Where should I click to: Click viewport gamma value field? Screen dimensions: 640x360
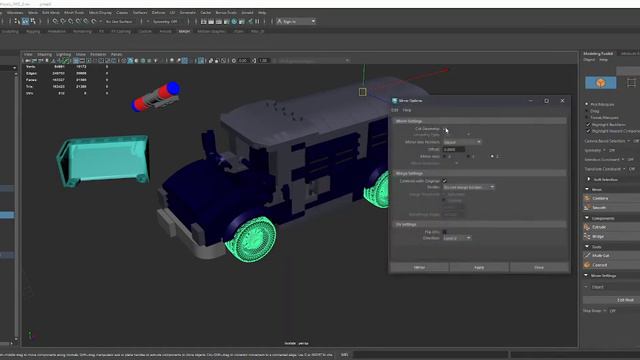[x=263, y=60]
